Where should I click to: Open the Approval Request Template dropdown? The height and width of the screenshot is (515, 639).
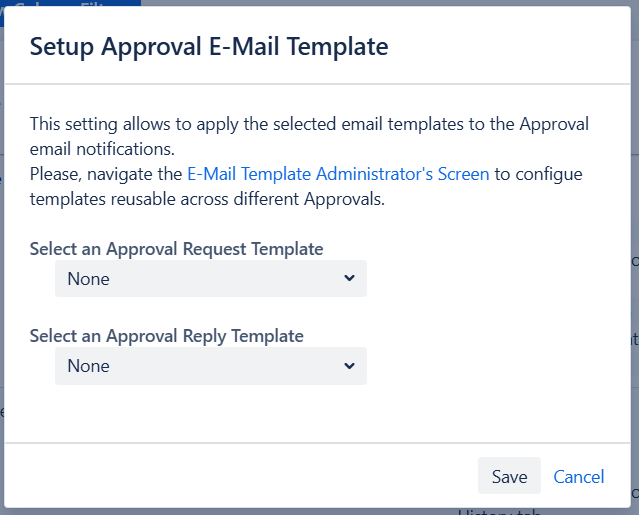tap(210, 279)
